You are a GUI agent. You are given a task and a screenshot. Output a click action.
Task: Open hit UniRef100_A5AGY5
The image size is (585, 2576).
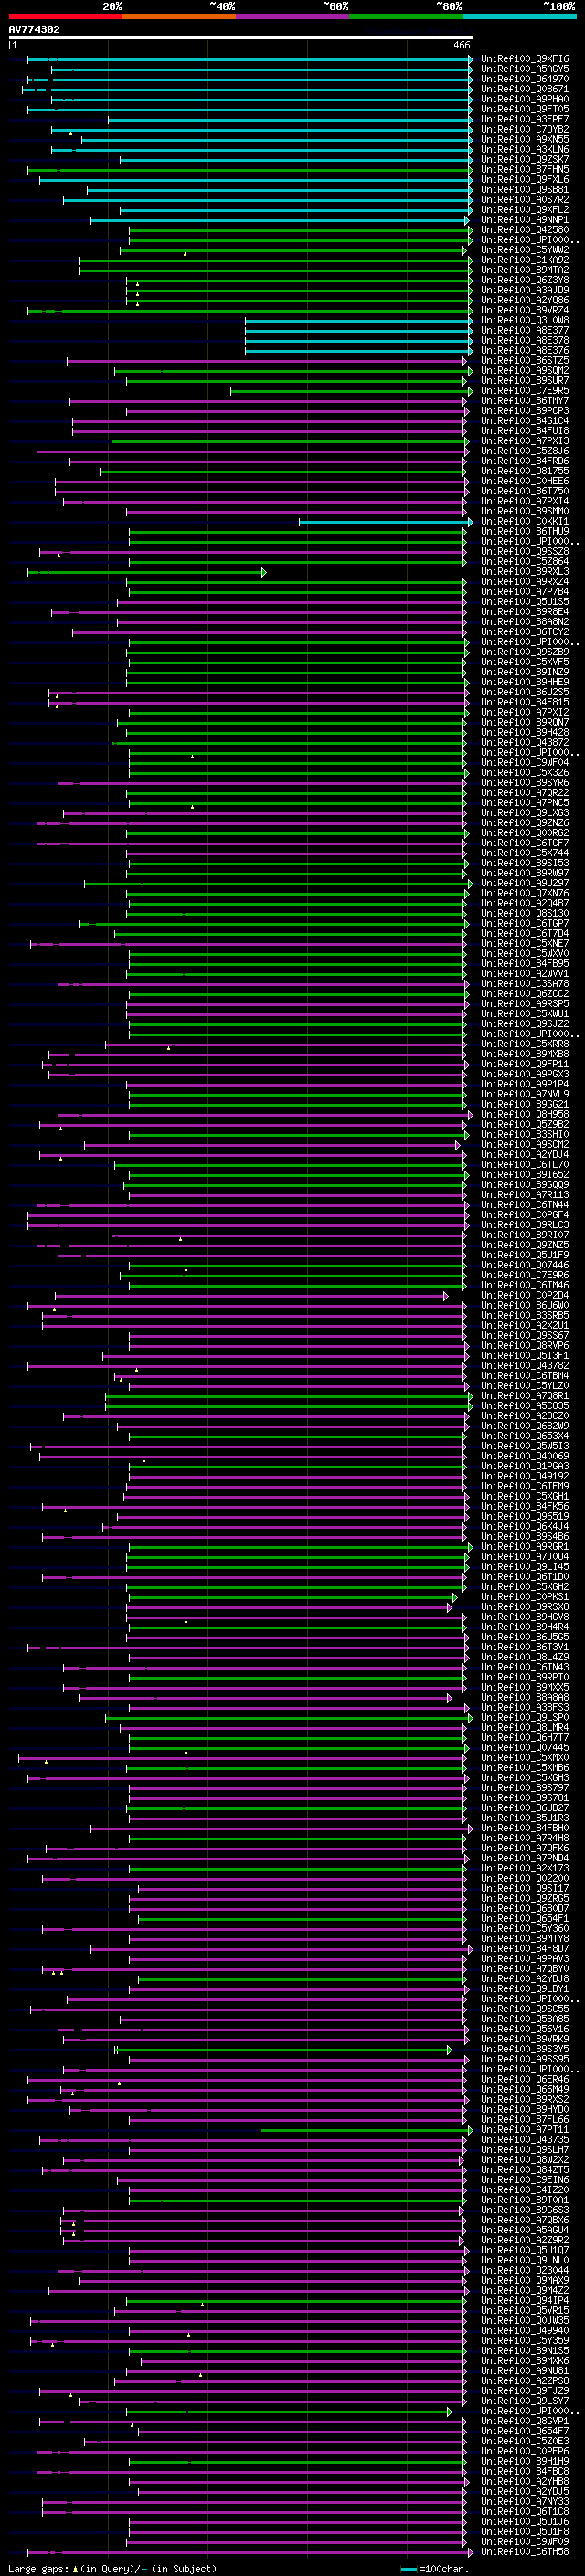tap(525, 69)
